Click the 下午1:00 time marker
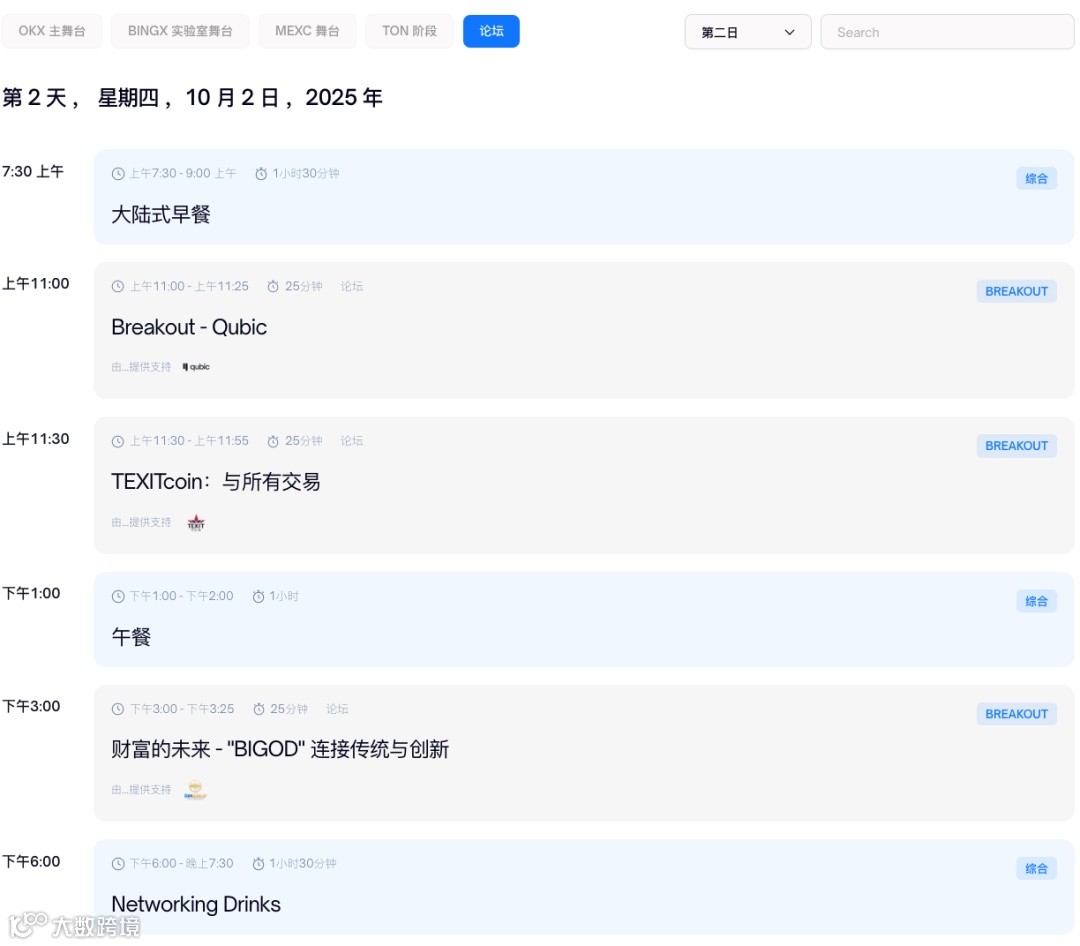Image resolution: width=1080 pixels, height=946 pixels. [31, 593]
